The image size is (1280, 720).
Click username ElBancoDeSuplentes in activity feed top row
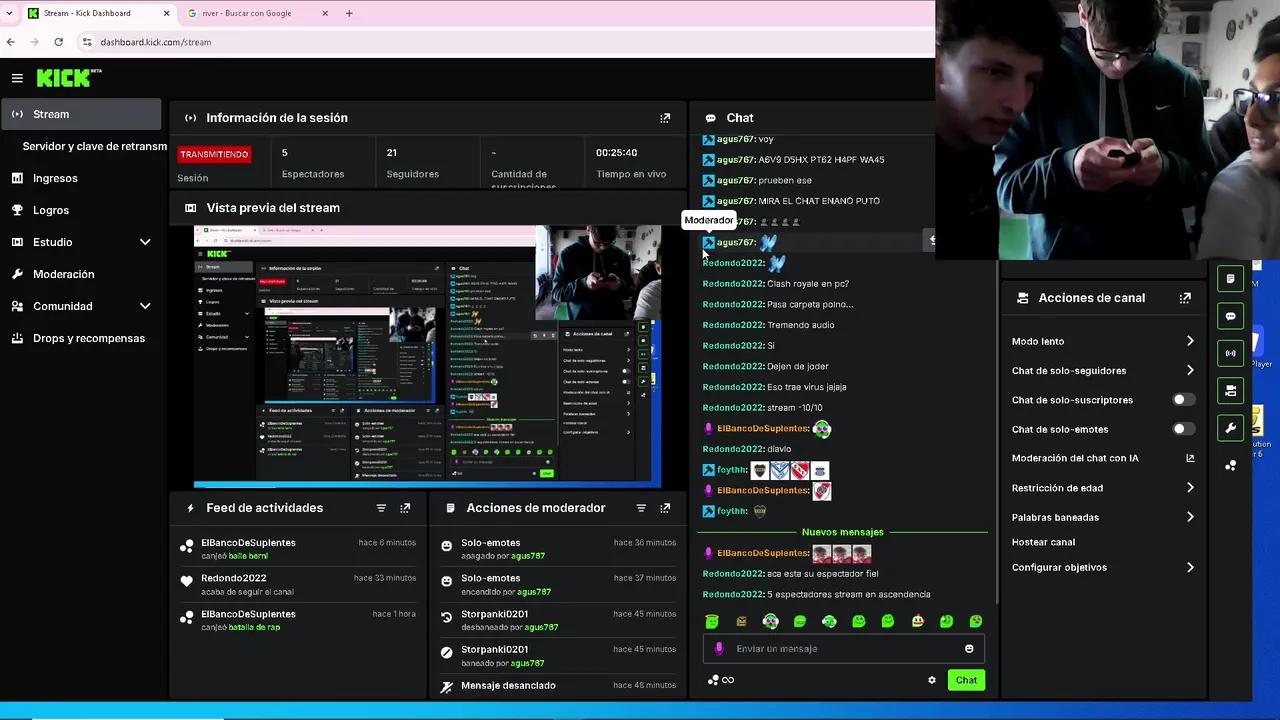(248, 543)
